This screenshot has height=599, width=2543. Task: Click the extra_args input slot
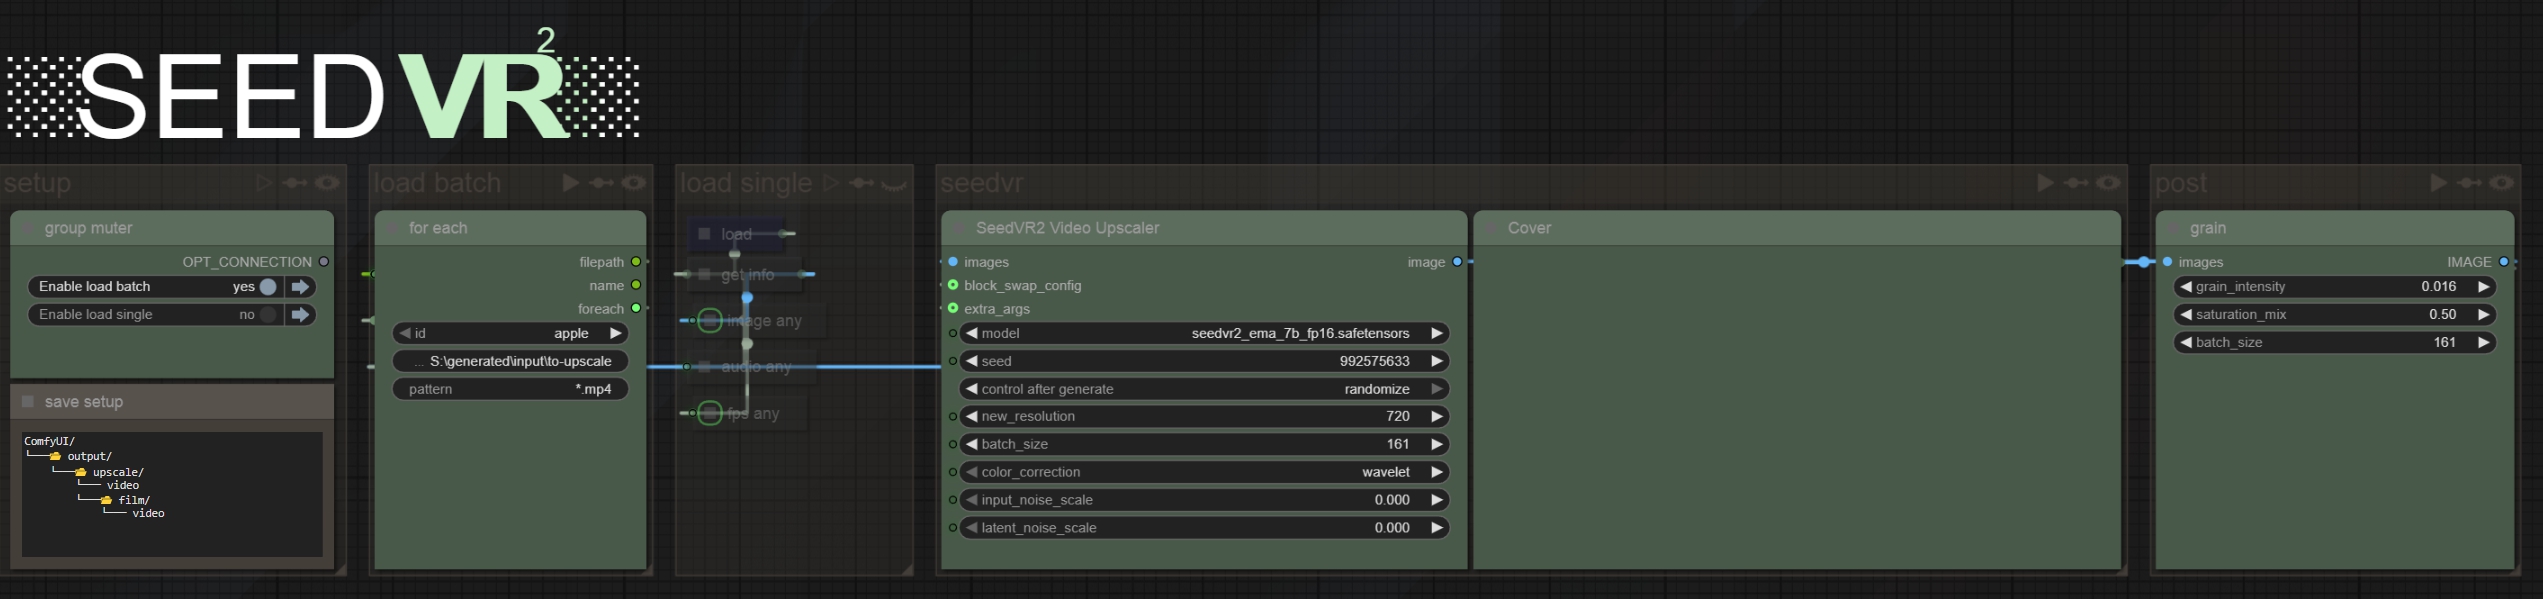pyautogui.click(x=953, y=308)
